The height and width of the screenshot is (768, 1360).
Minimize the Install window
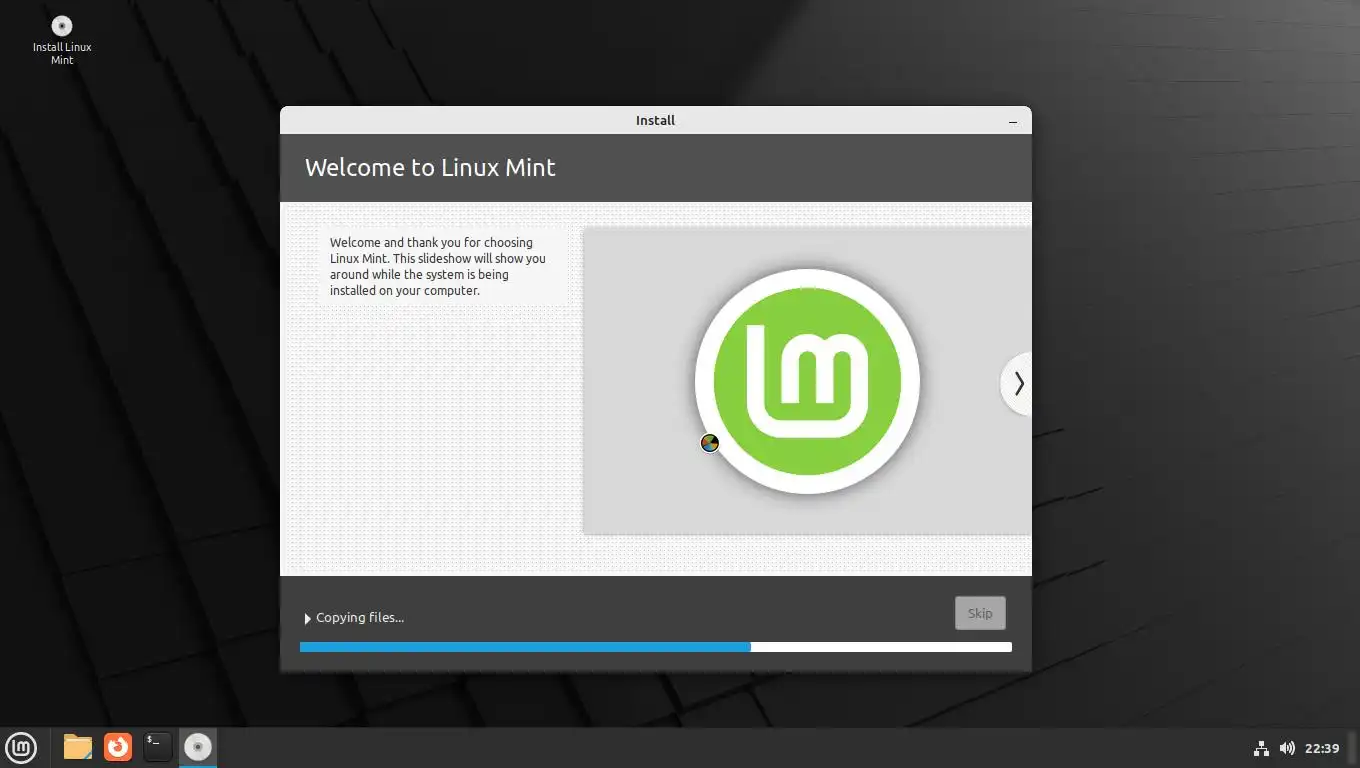pyautogui.click(x=1013, y=121)
